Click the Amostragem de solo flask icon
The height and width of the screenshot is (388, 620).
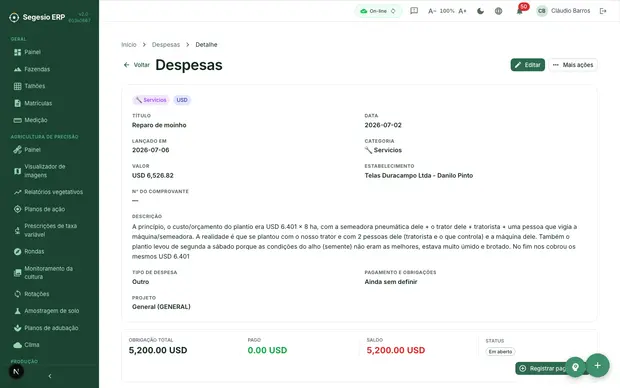pos(17,311)
